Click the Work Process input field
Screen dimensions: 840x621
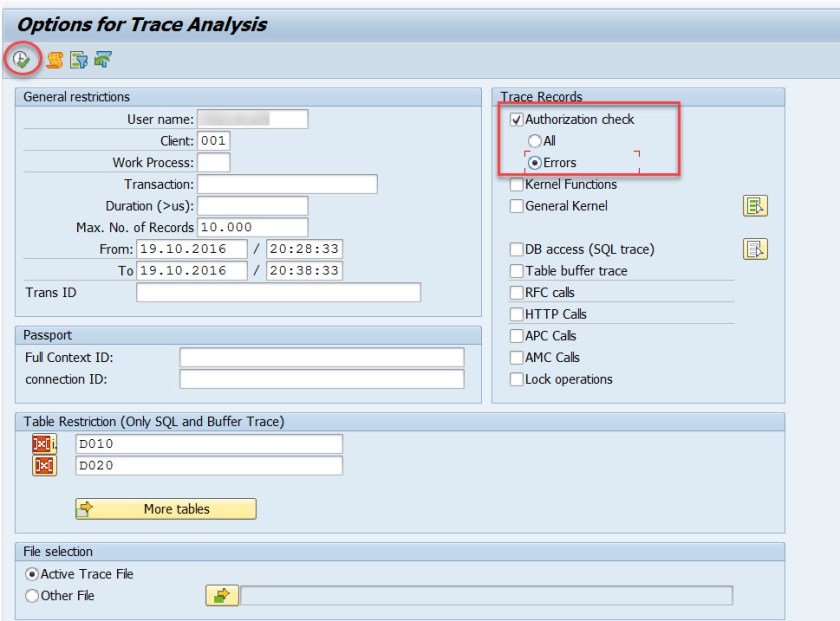tap(213, 162)
